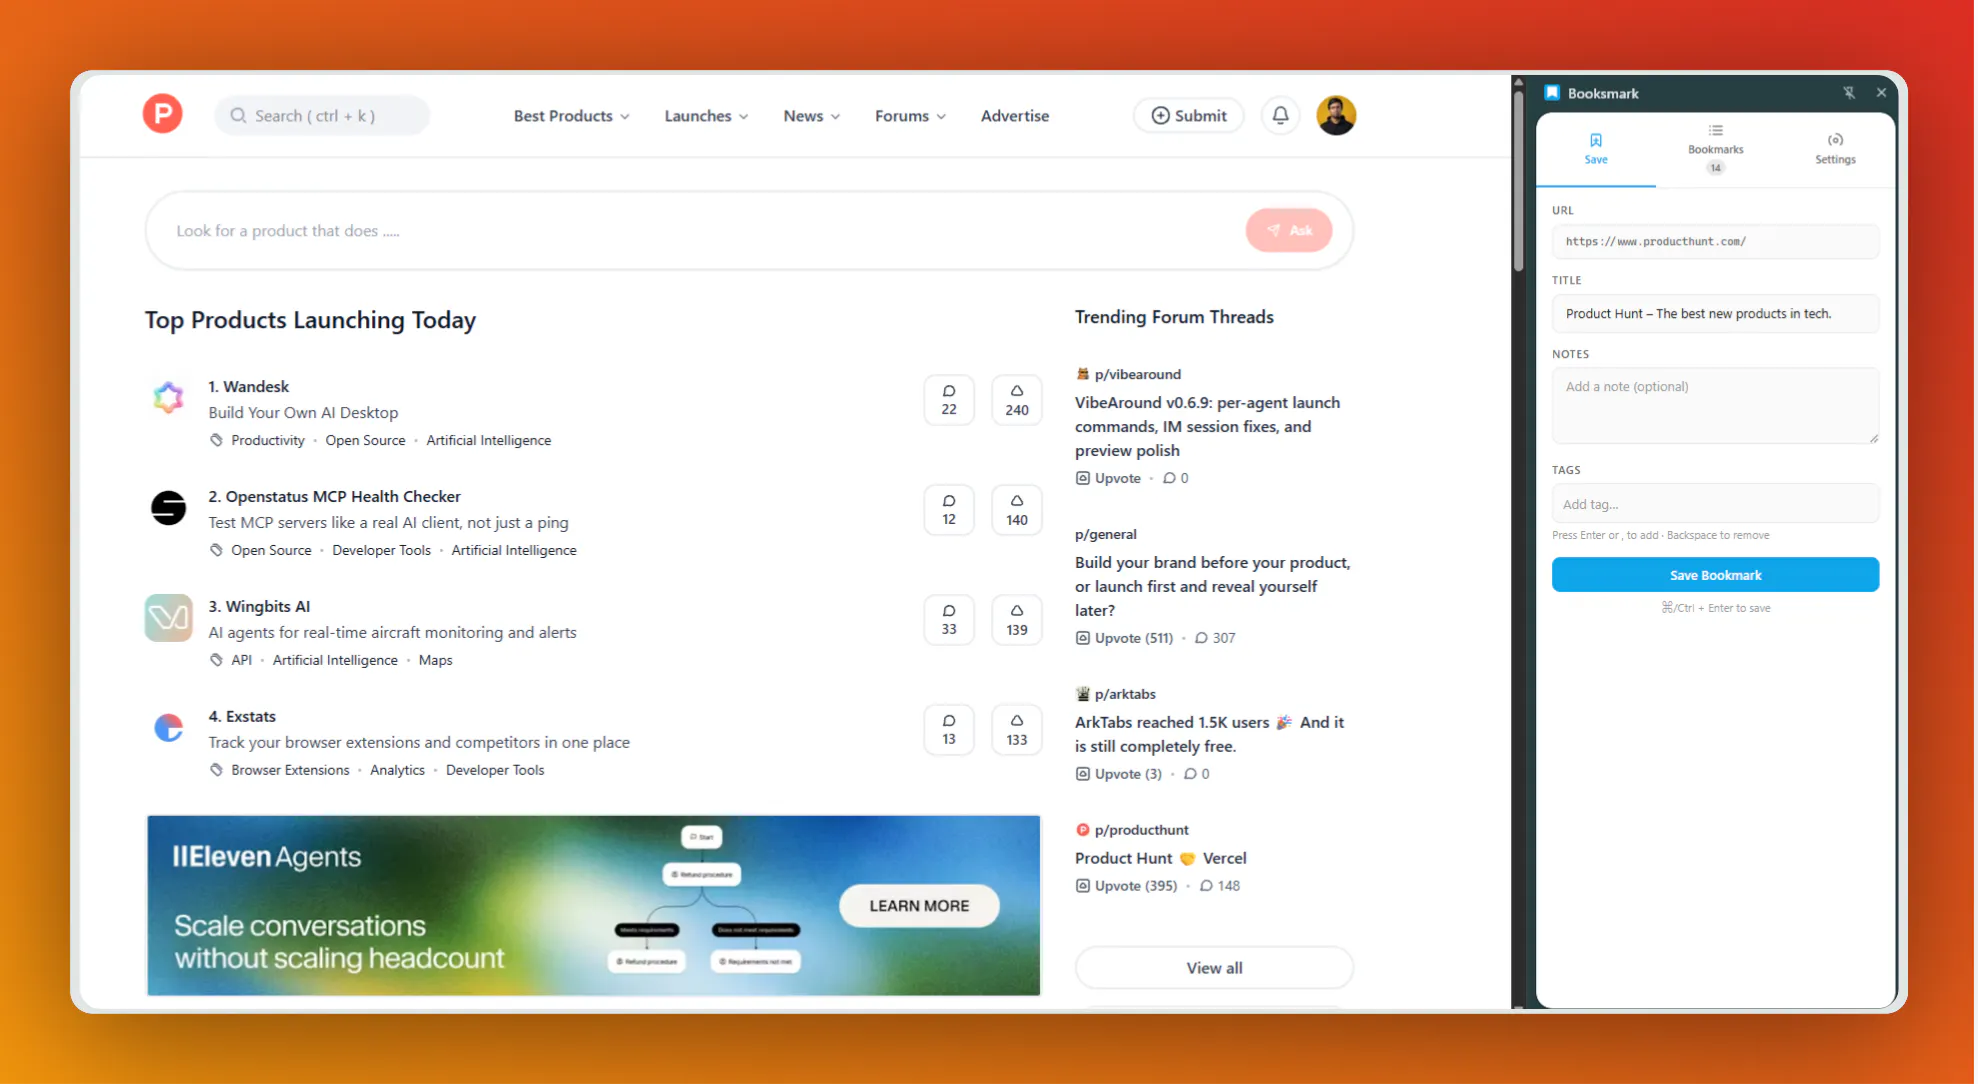
Task: Open the Advertise page
Action: pos(1015,116)
